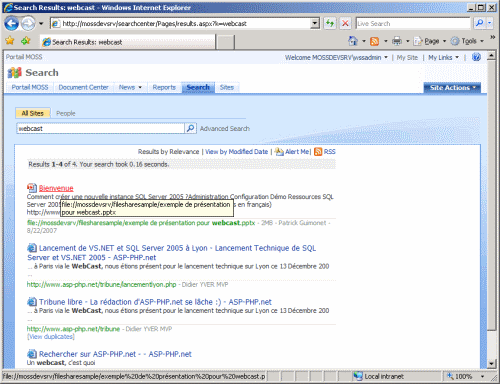
Task: Click the Add to Favorites icon
Action: tap(26, 41)
